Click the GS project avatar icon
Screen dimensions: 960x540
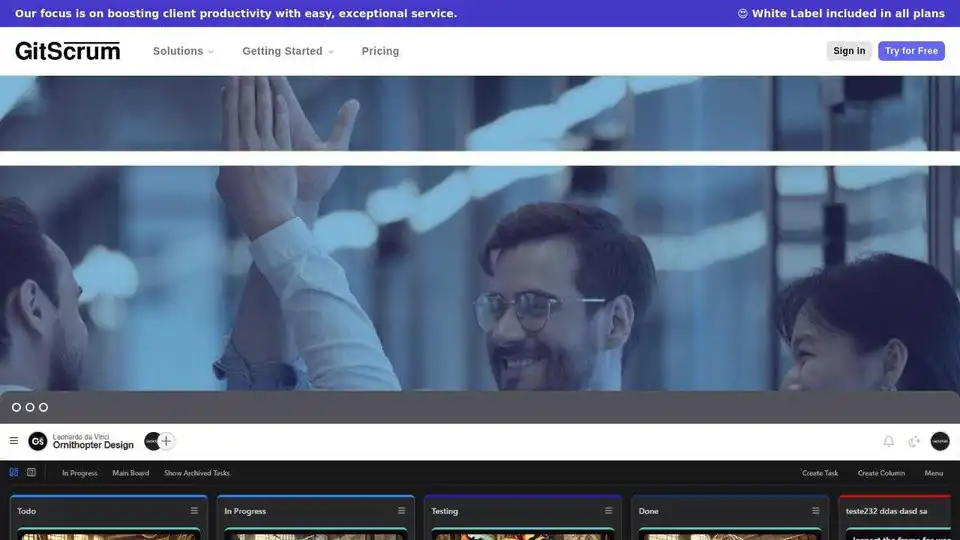pyautogui.click(x=38, y=441)
